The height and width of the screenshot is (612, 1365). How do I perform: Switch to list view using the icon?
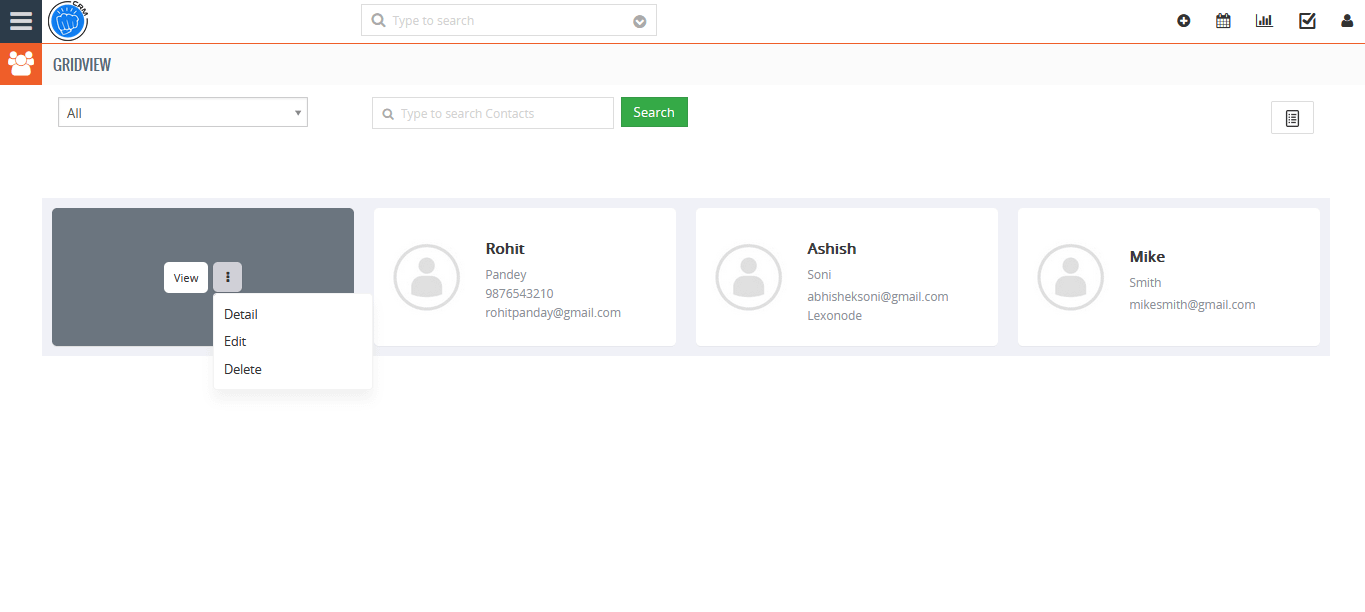pos(1291,117)
